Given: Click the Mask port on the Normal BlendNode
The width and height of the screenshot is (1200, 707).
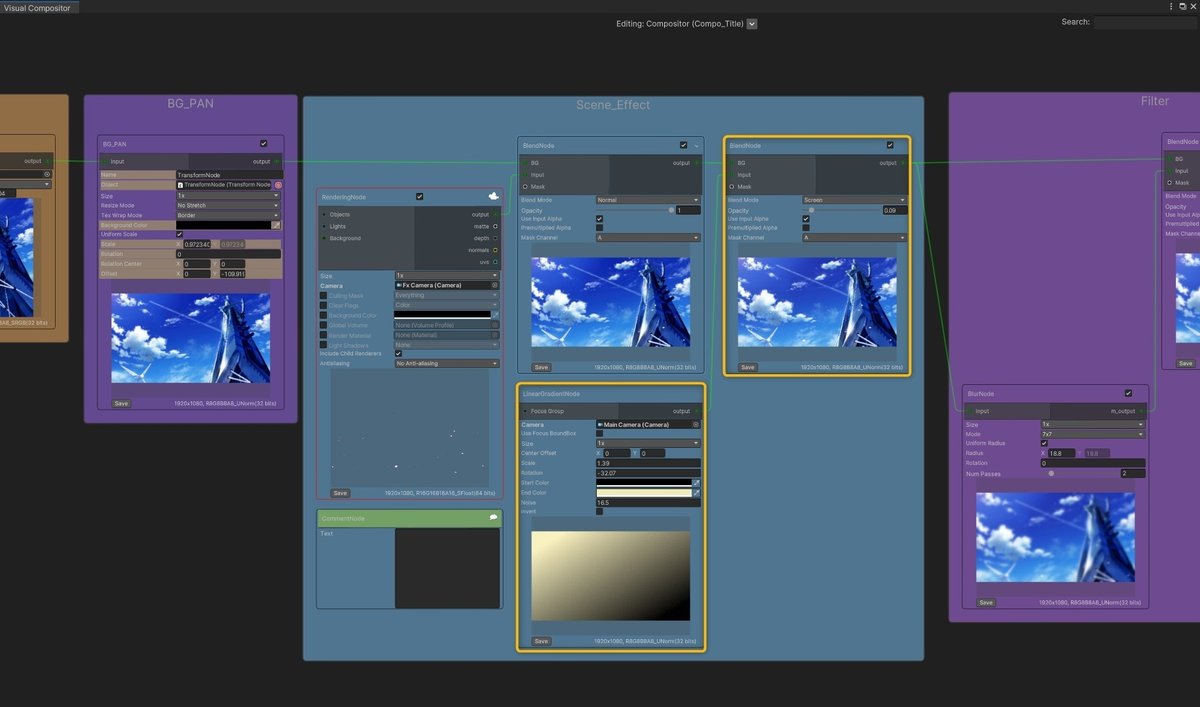Looking at the screenshot, I should (x=526, y=186).
